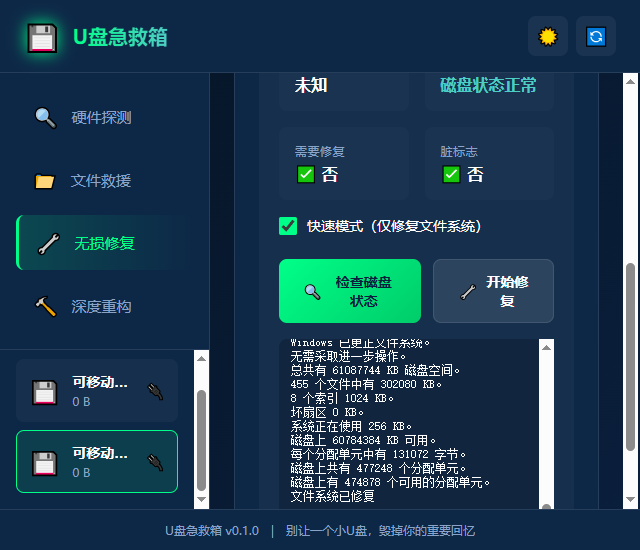Click main page scrollbar thumb

point(630,357)
